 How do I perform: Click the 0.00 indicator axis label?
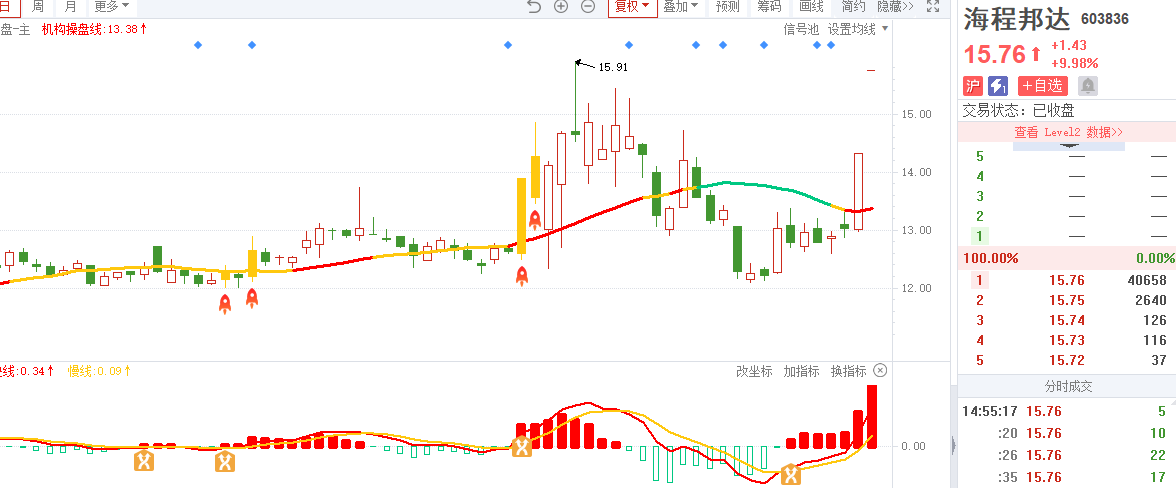913,446
